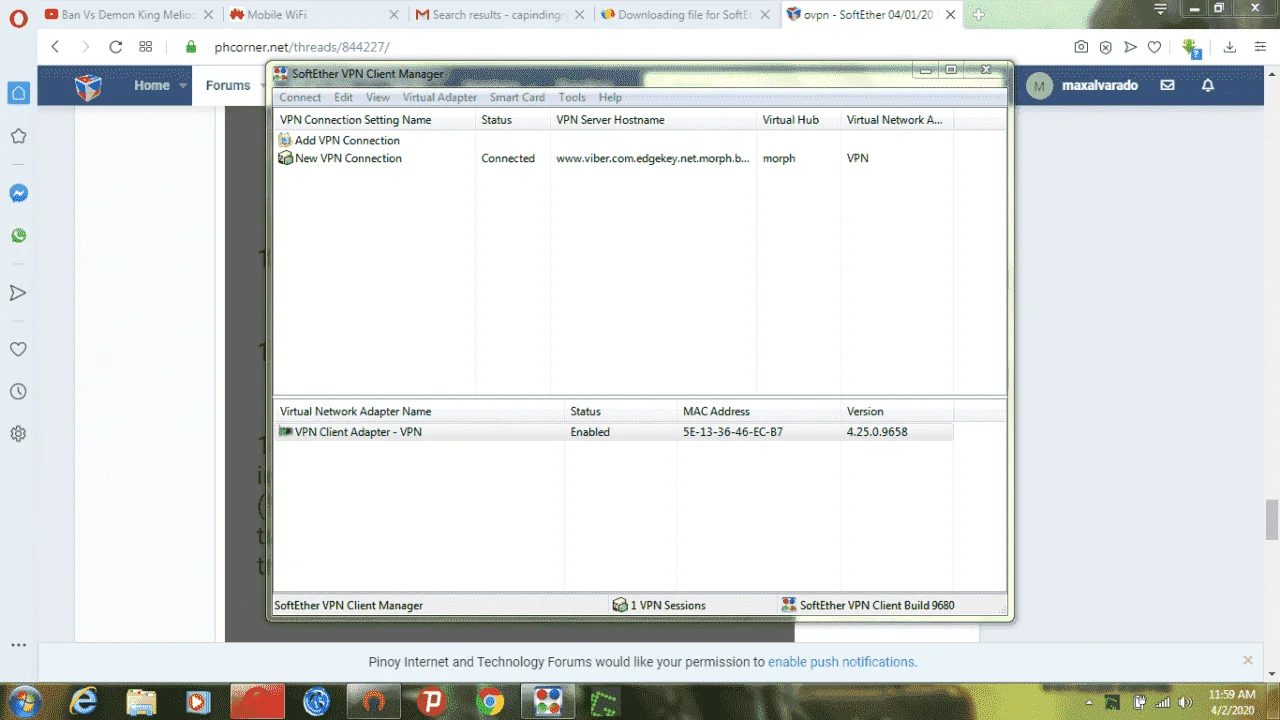Viewport: 1280px width, 720px height.
Task: Bookmark the page with the address bar heart
Action: [x=1154, y=47]
